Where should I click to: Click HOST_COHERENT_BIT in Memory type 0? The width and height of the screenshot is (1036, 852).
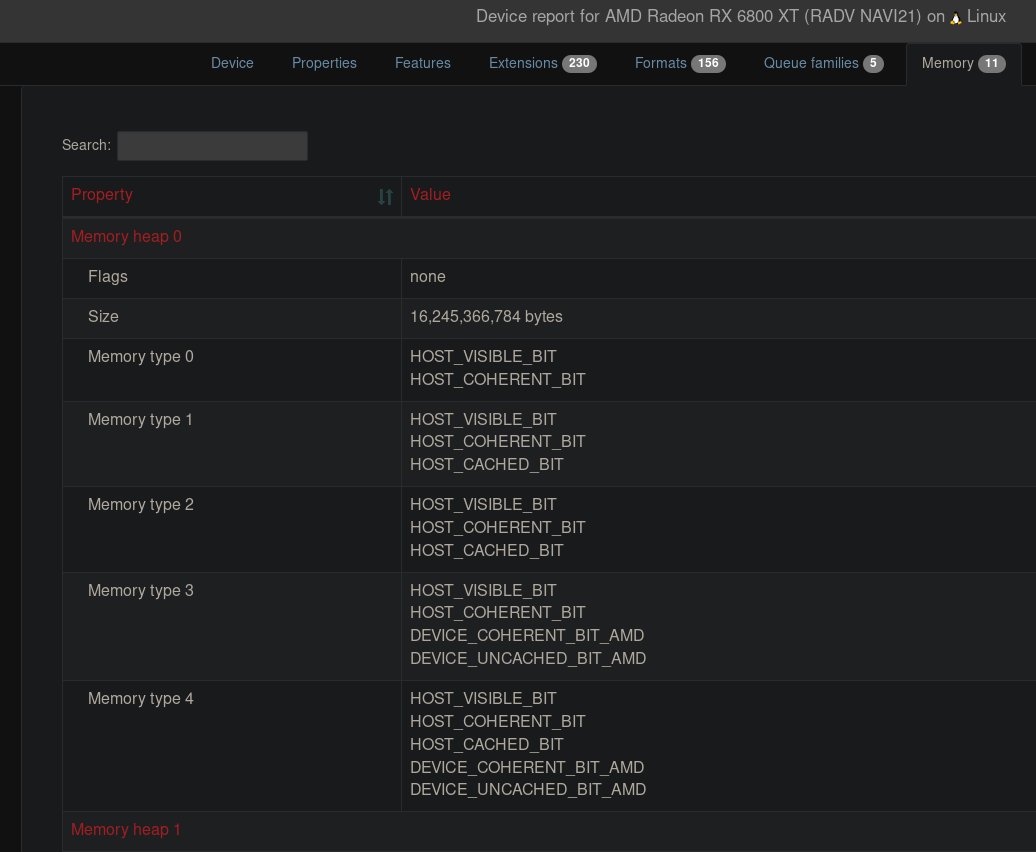(x=498, y=380)
